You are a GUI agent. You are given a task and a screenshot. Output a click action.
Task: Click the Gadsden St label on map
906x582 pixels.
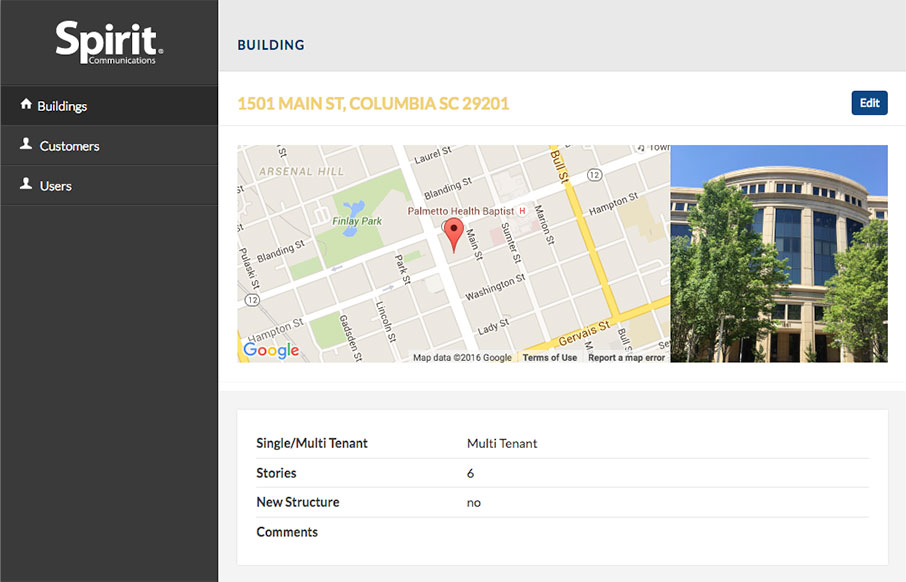coord(350,338)
